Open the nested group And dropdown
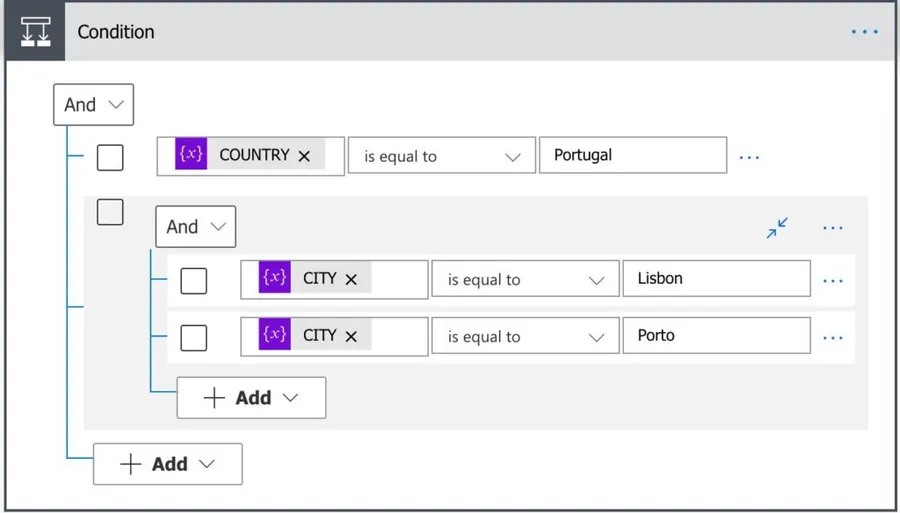Viewport: 900px width, 513px height. click(195, 227)
